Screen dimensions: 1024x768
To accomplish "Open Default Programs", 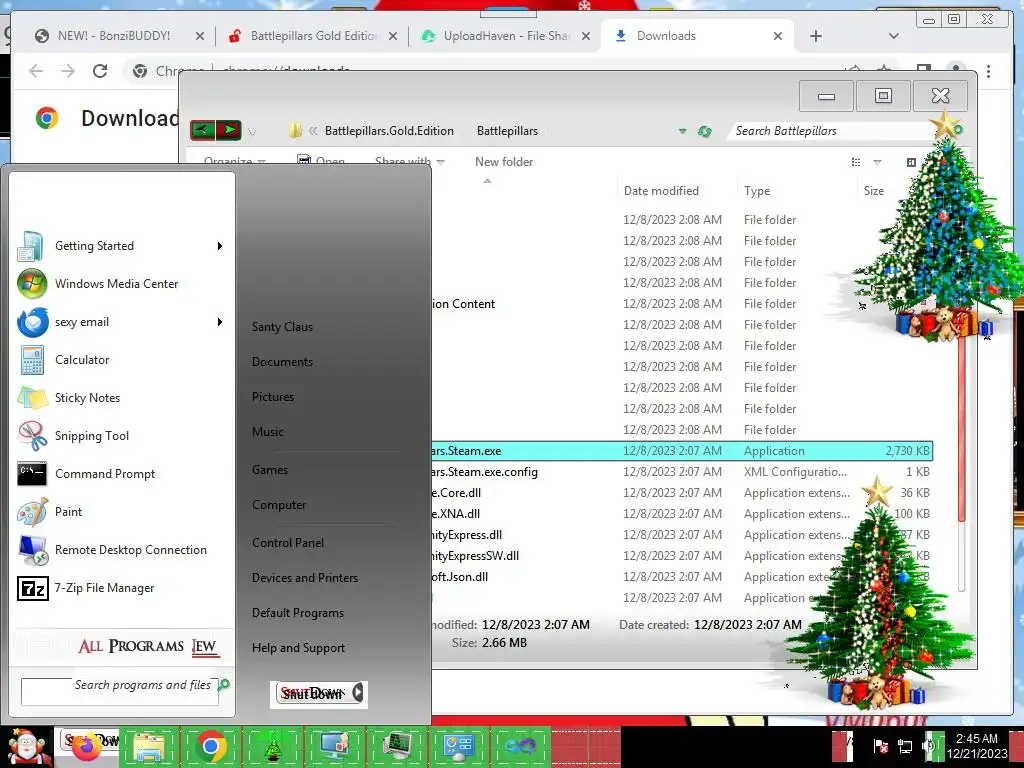I will [298, 613].
